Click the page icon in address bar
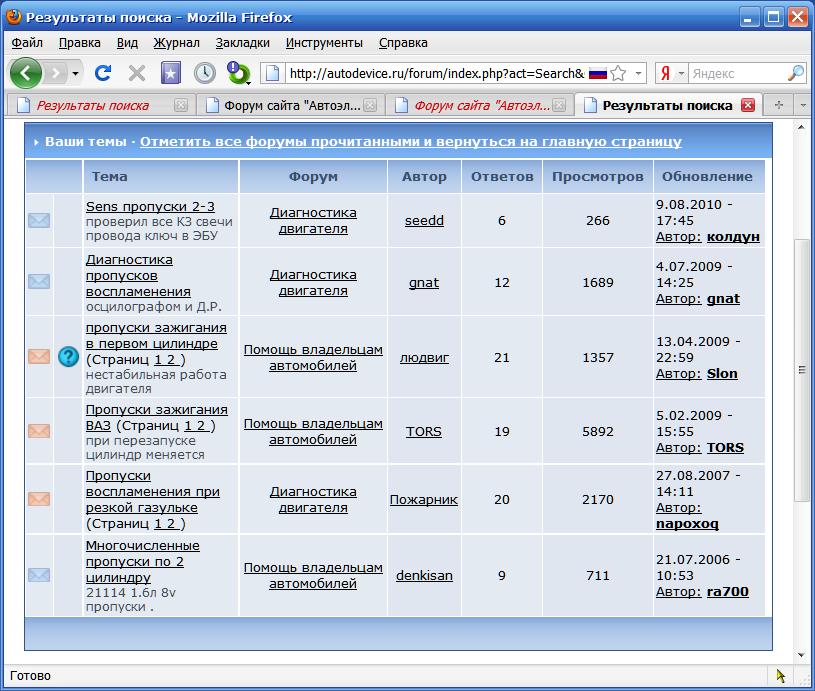Image resolution: width=815 pixels, height=691 pixels. click(272, 73)
